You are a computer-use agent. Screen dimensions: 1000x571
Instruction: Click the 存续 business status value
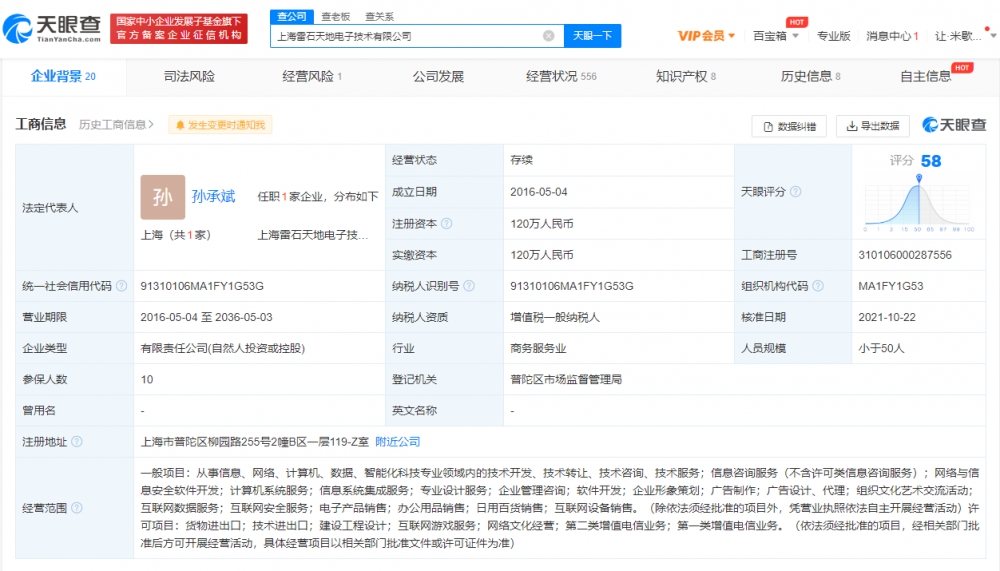point(521,160)
